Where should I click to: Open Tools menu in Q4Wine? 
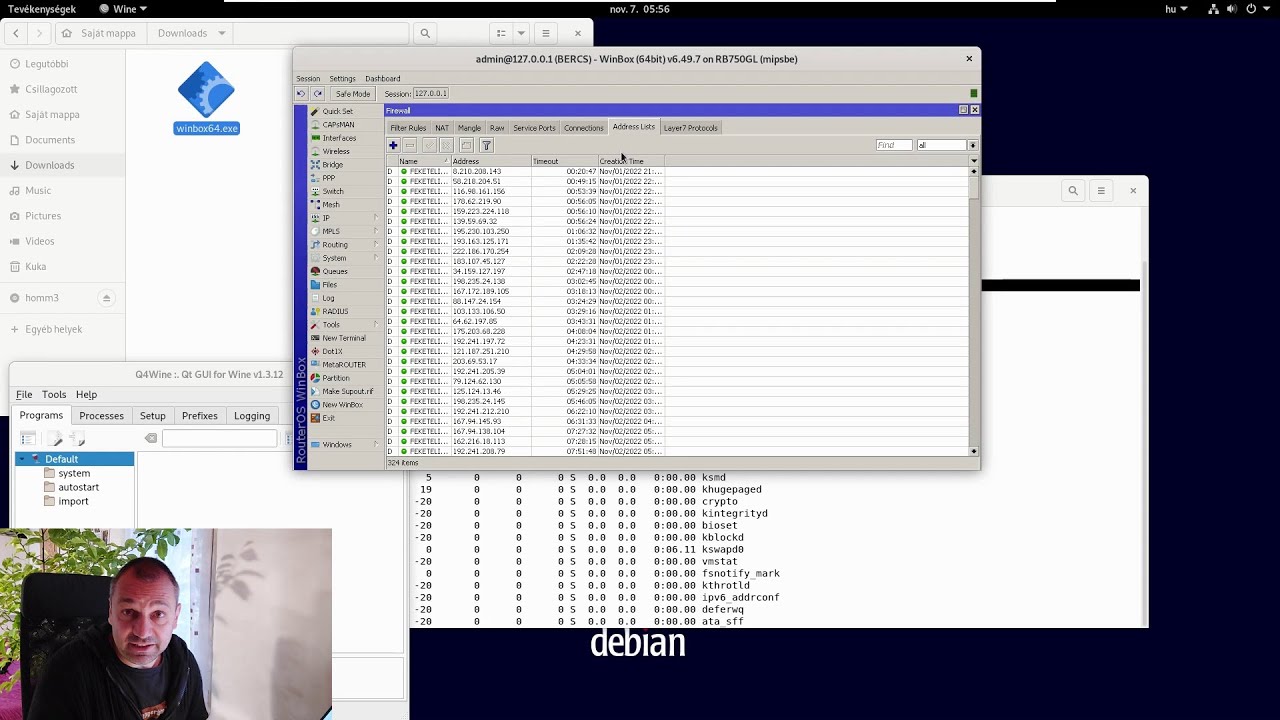click(x=54, y=394)
